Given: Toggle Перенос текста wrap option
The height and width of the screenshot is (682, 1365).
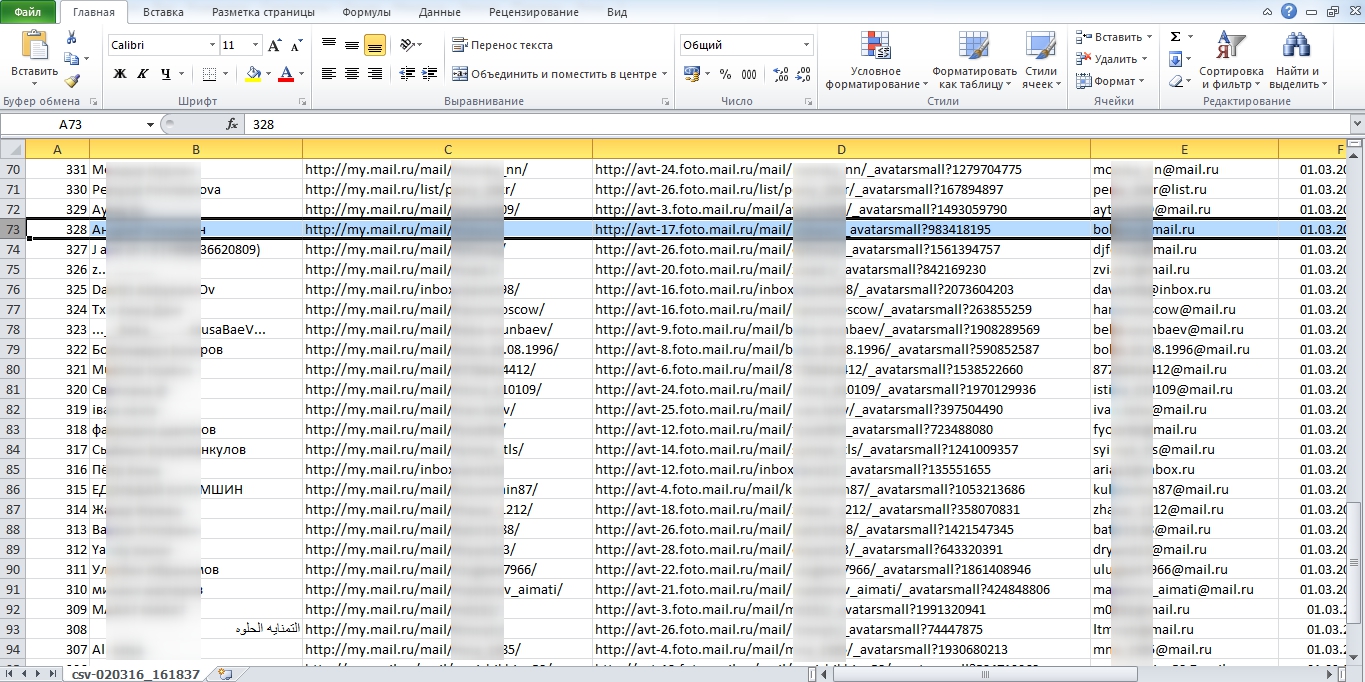Looking at the screenshot, I should [x=502, y=45].
